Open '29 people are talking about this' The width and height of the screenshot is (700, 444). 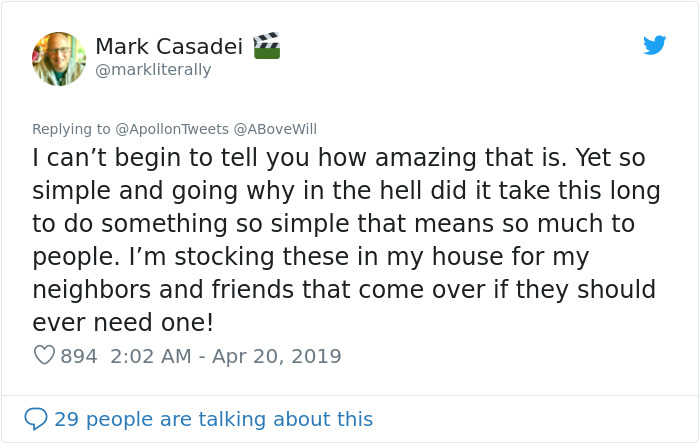213,419
